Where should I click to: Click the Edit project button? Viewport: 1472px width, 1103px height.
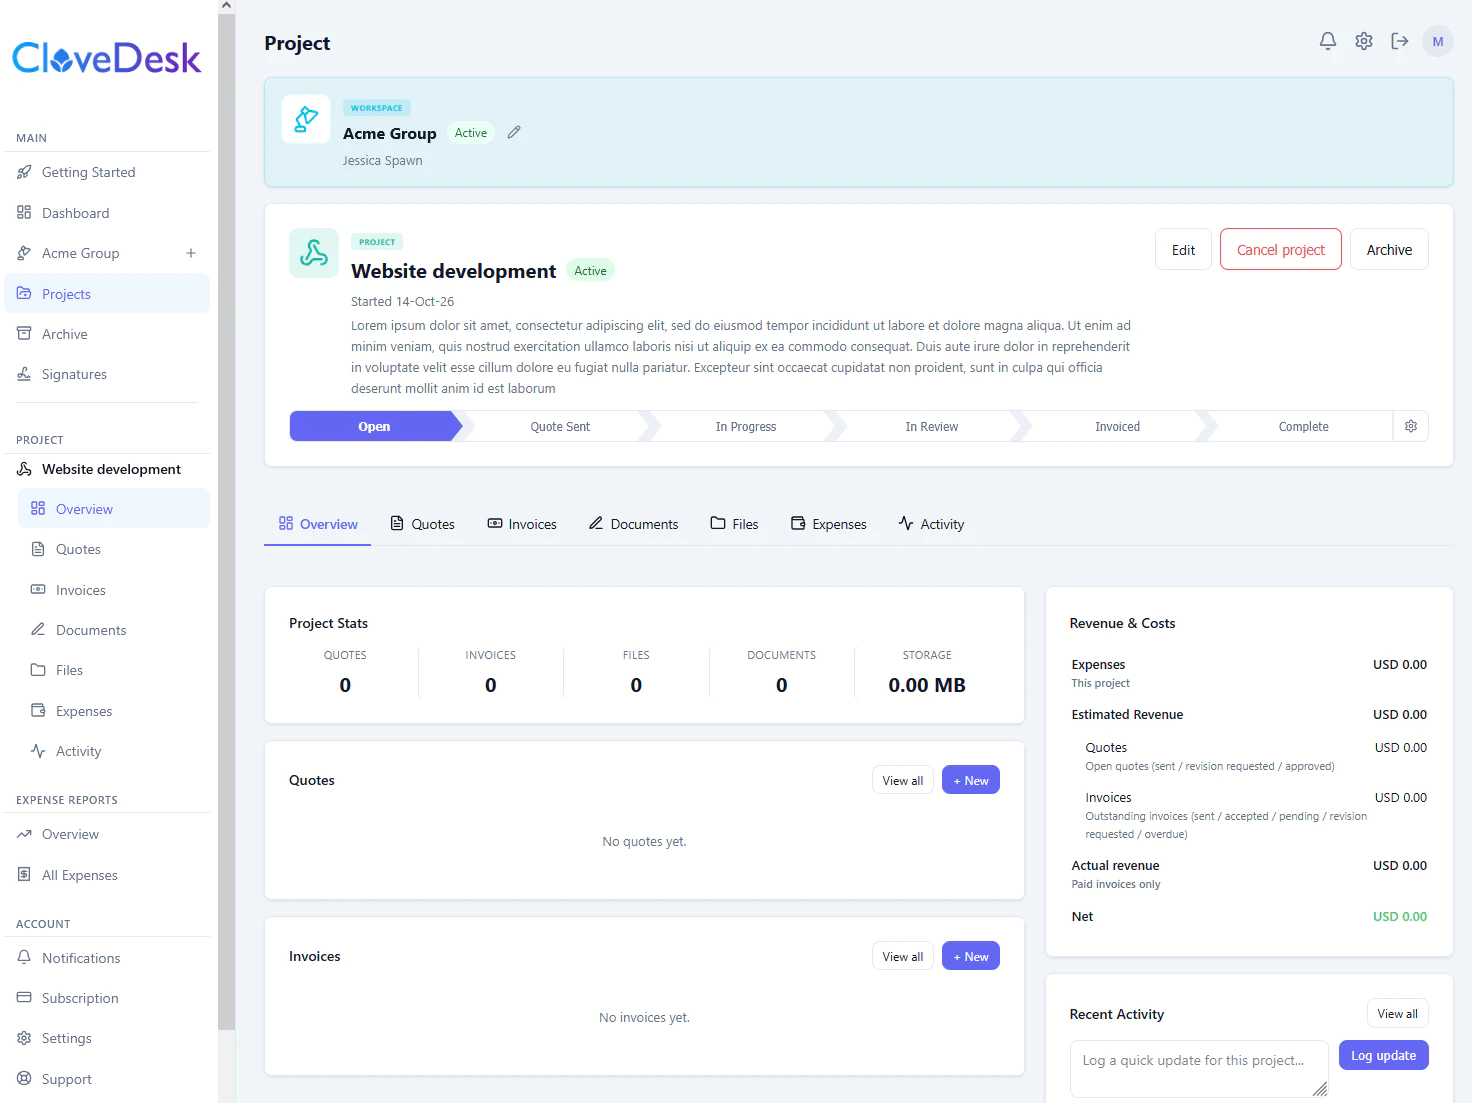coord(1183,250)
